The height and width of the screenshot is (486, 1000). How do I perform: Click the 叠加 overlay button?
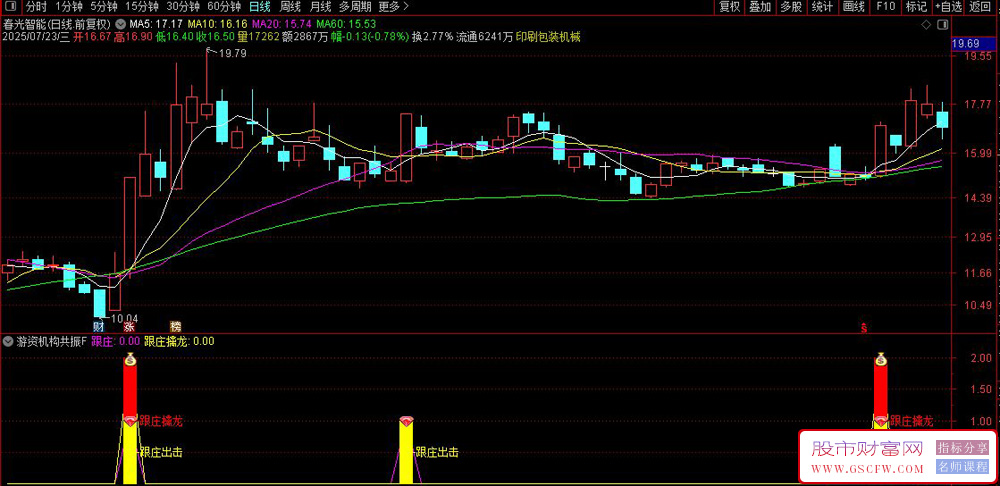click(760, 7)
